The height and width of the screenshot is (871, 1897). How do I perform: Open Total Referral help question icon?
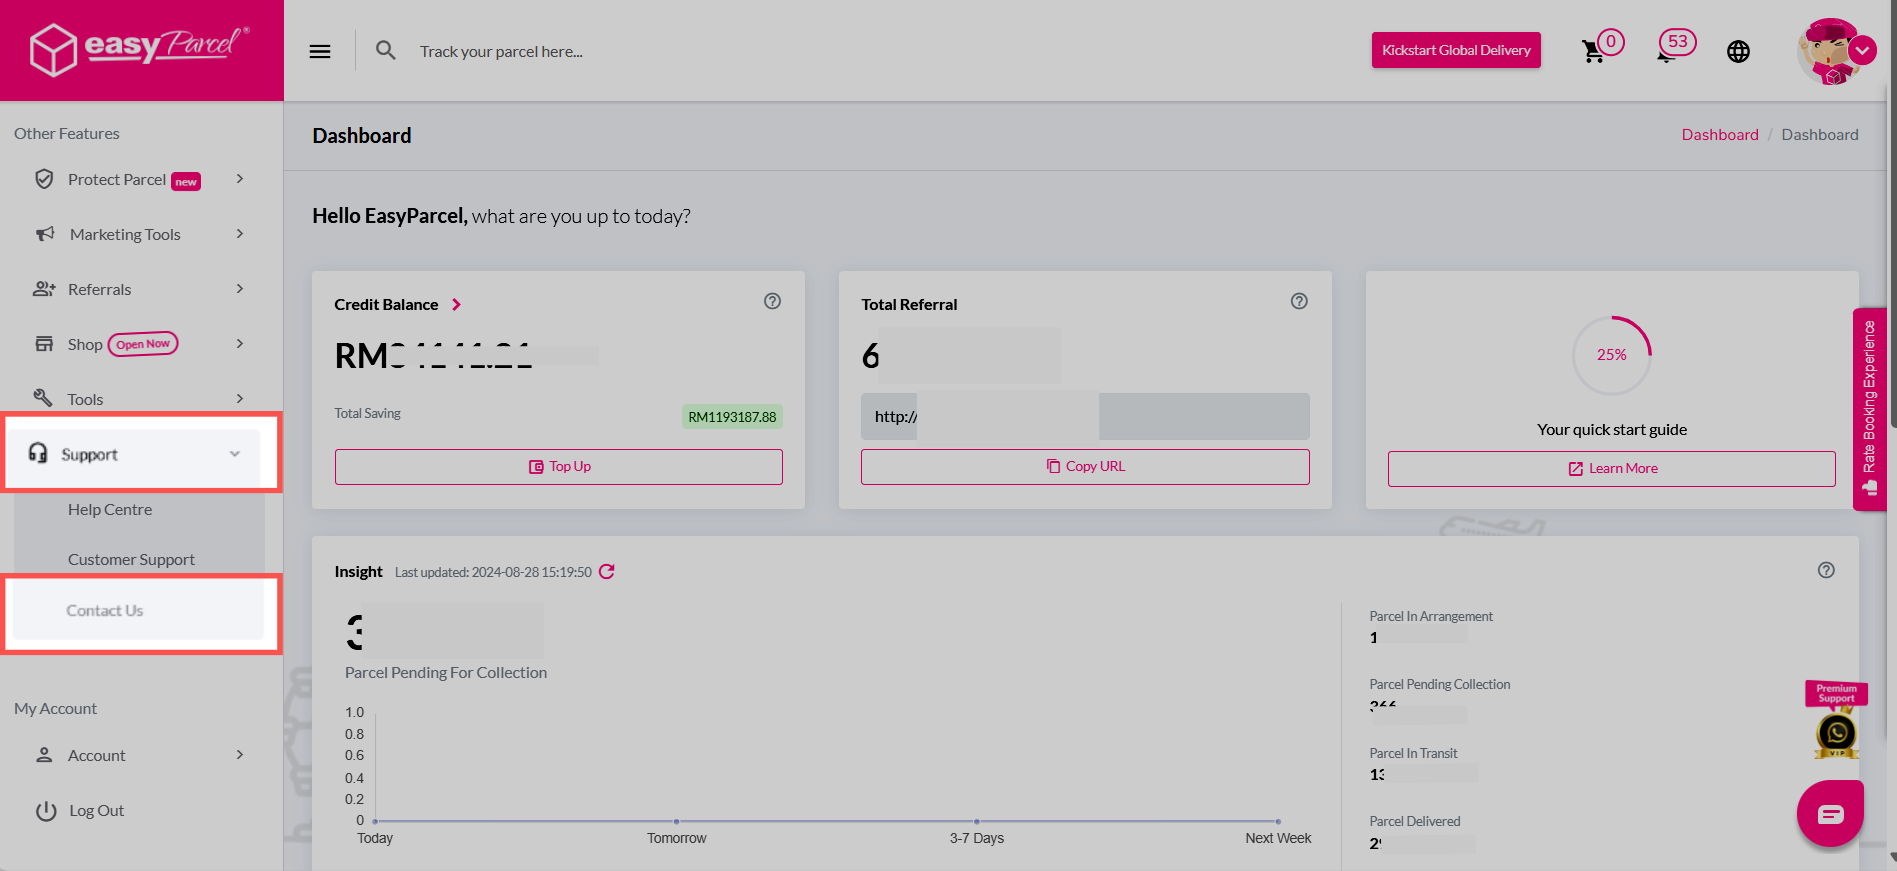(1299, 301)
